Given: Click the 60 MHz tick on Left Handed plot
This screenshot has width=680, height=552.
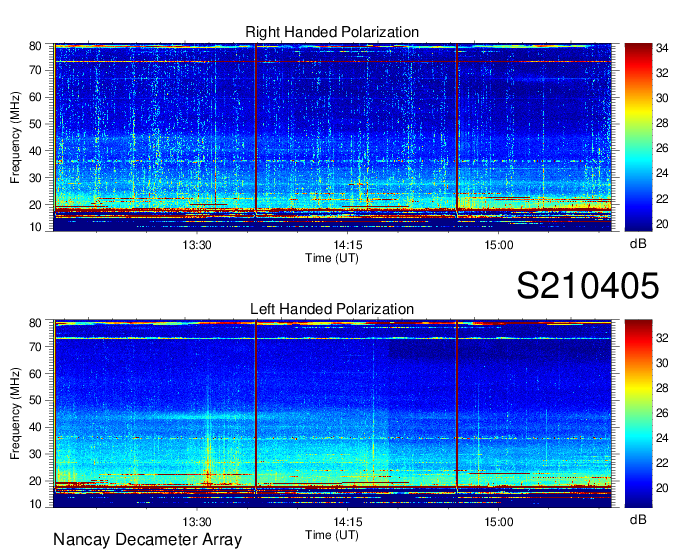Looking at the screenshot, I should (35, 373).
